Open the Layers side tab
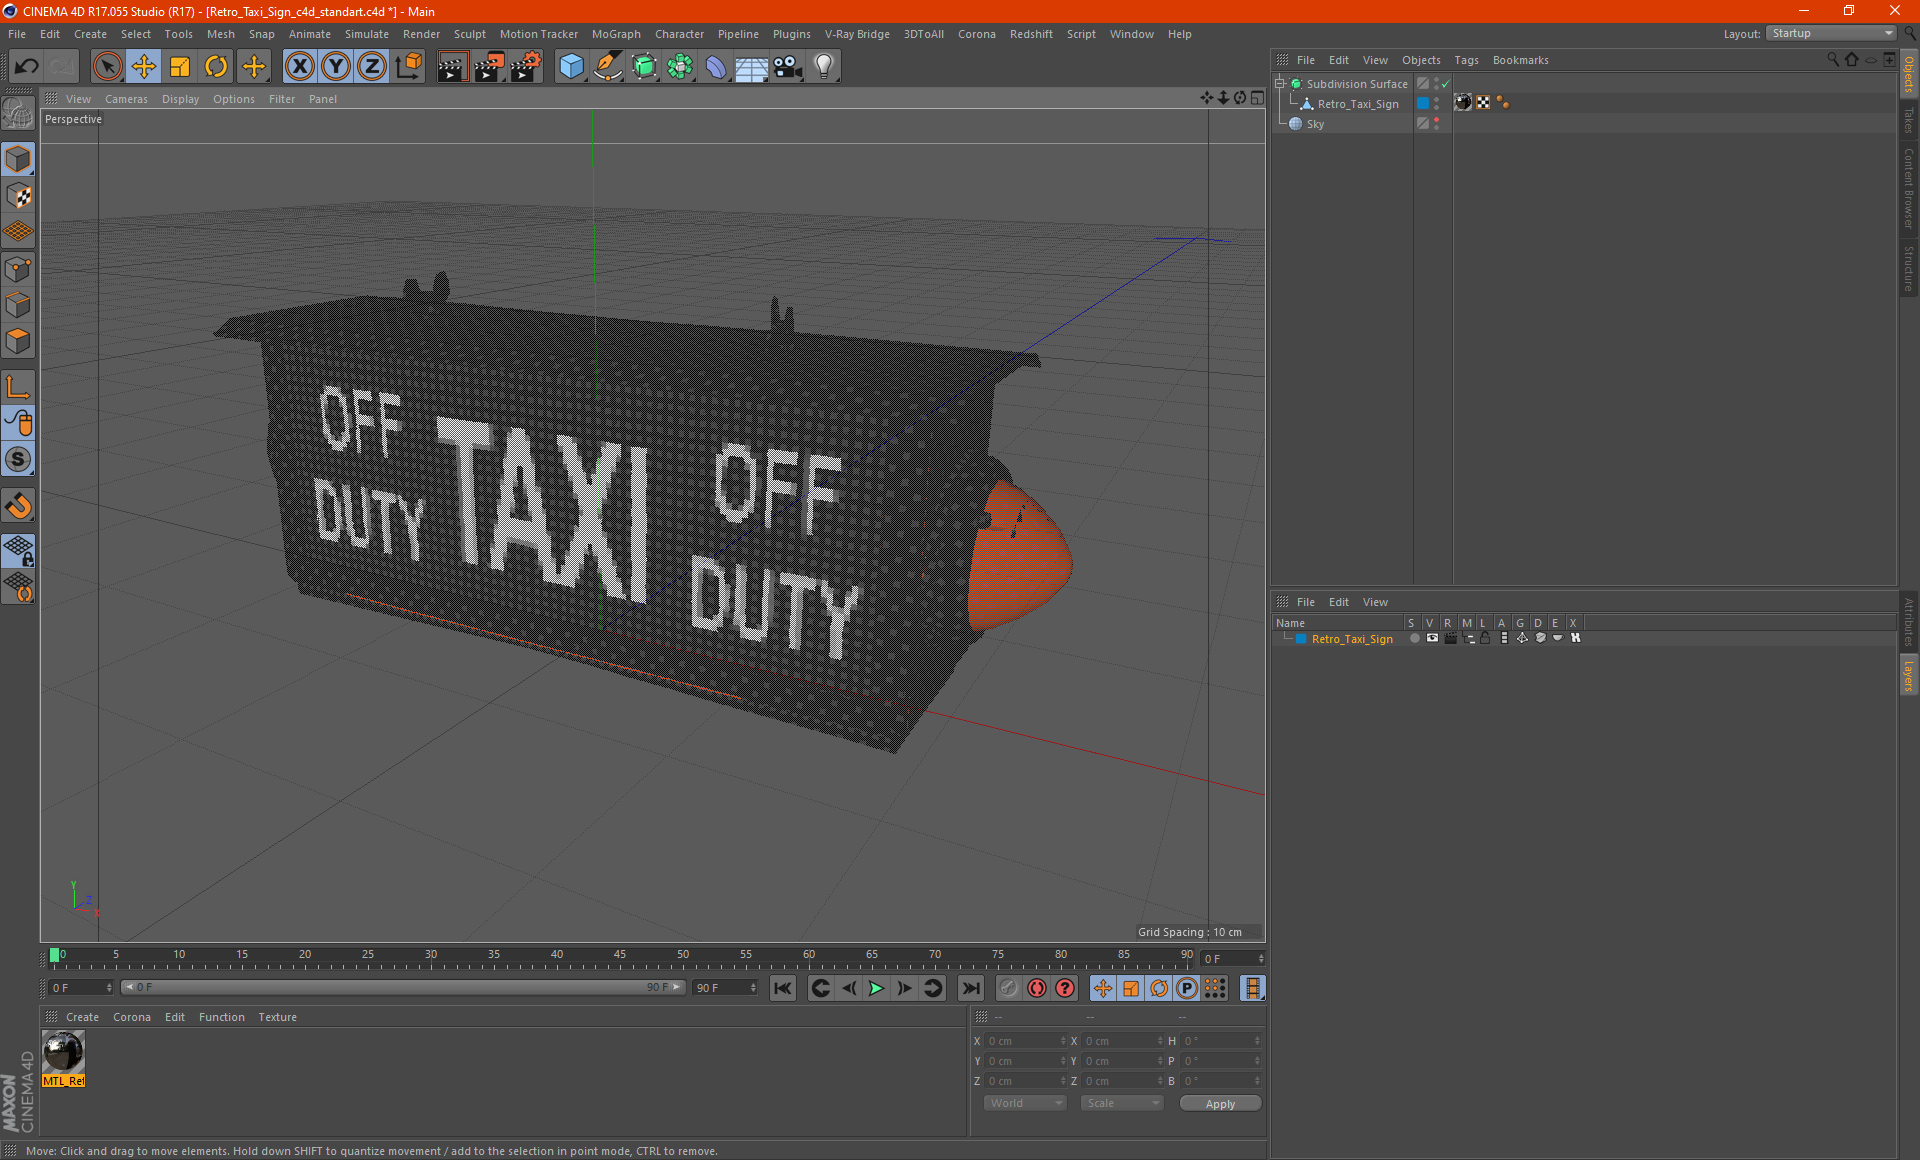The width and height of the screenshot is (1920, 1160). click(x=1909, y=675)
